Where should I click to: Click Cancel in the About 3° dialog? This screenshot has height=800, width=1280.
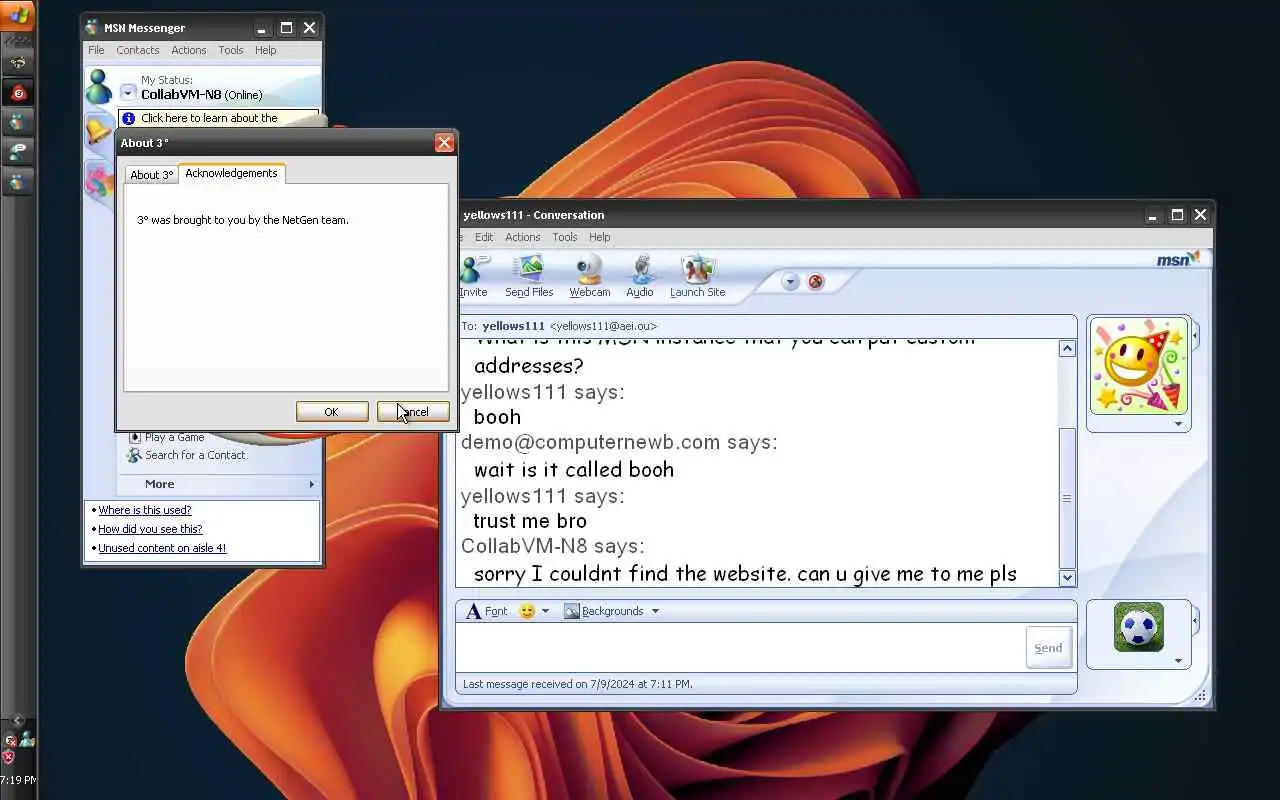[413, 412]
